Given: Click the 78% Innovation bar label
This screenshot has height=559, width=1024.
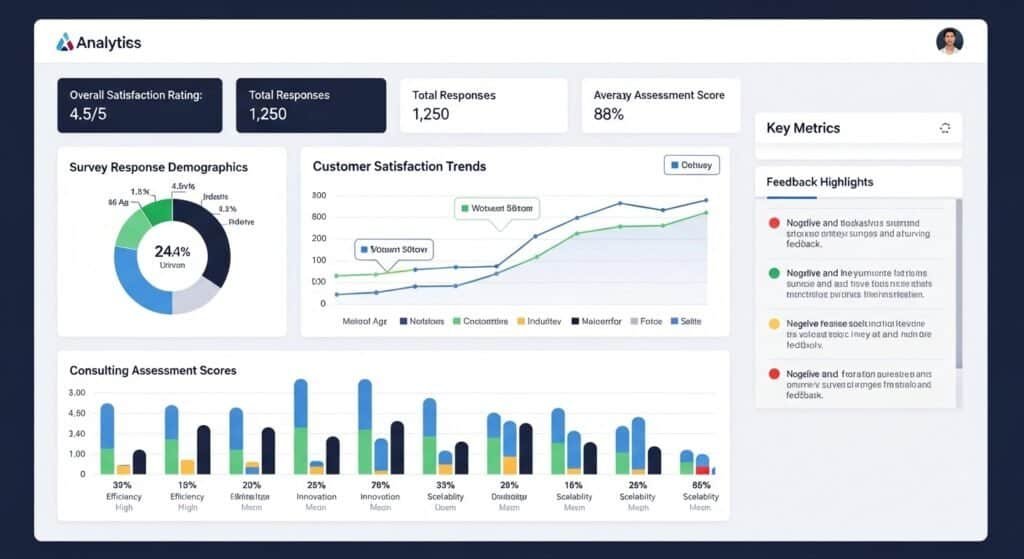Looking at the screenshot, I should click(x=380, y=485).
